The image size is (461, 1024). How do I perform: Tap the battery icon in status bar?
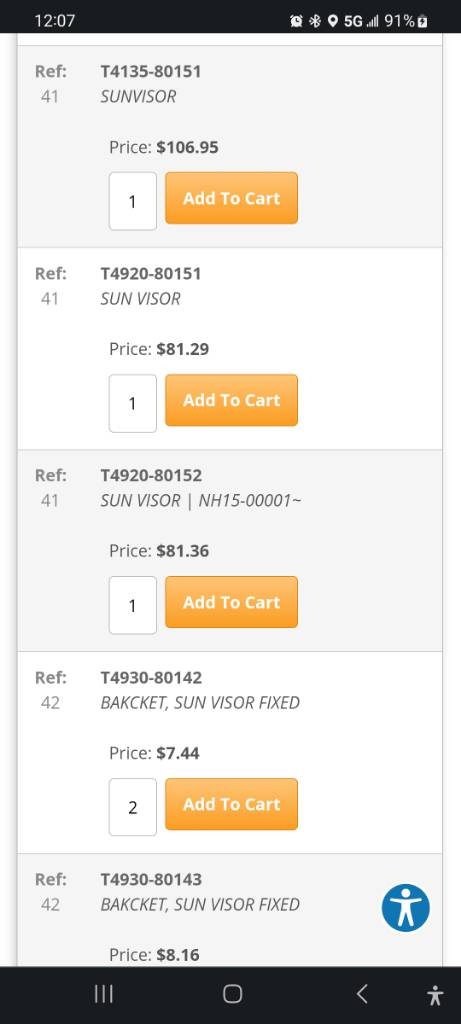point(423,22)
